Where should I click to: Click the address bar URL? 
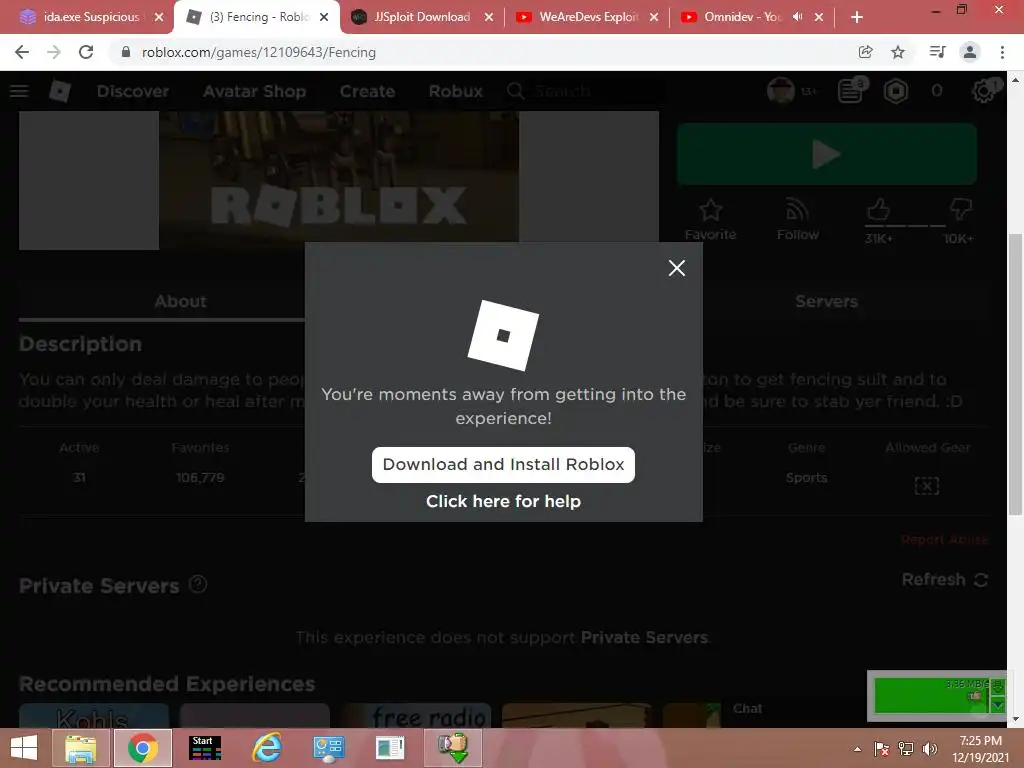(259, 52)
